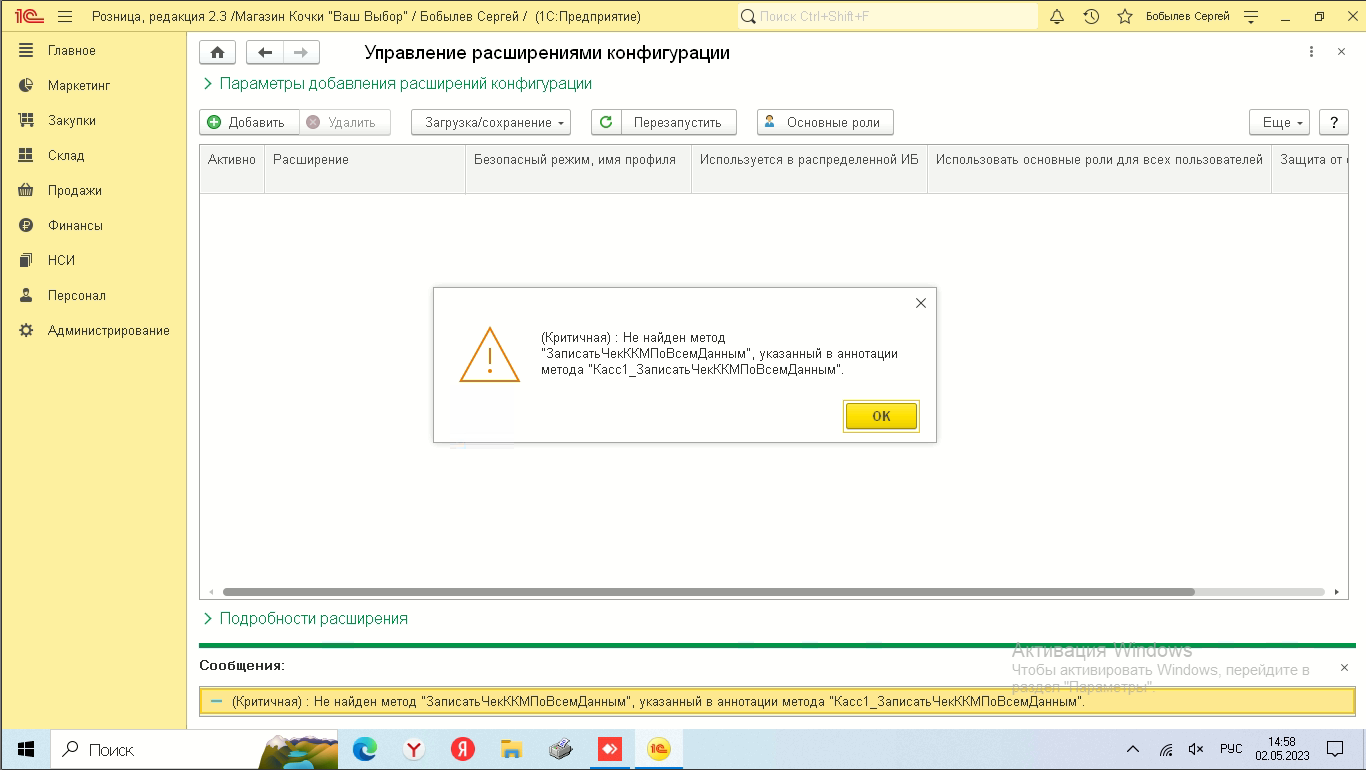Click the warning triangle icon in dialog
1366x770 pixels.
pyautogui.click(x=490, y=355)
